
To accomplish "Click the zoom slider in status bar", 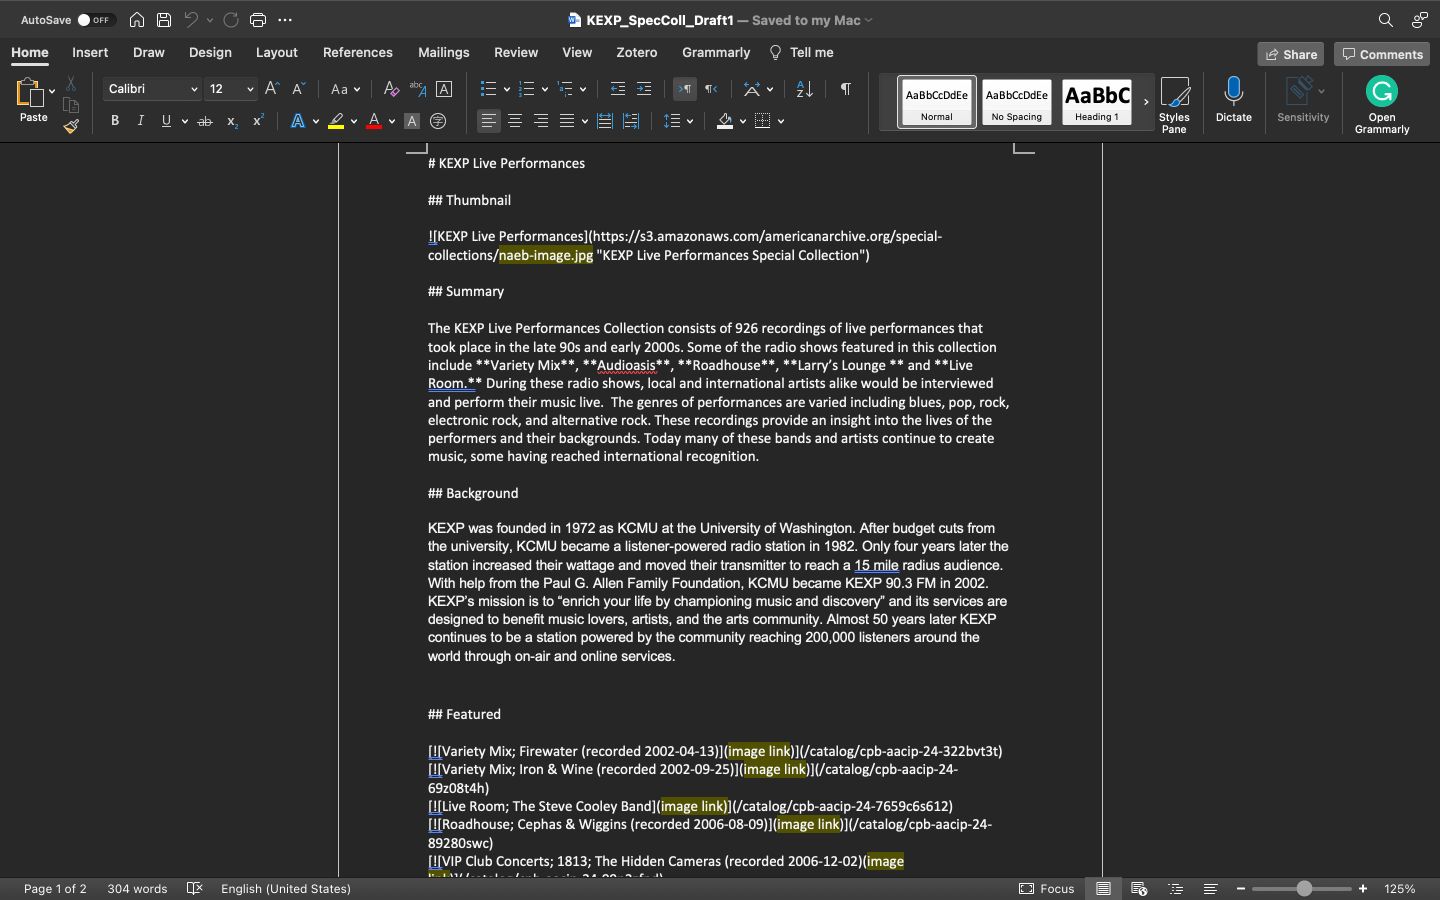I will click(1304, 889).
